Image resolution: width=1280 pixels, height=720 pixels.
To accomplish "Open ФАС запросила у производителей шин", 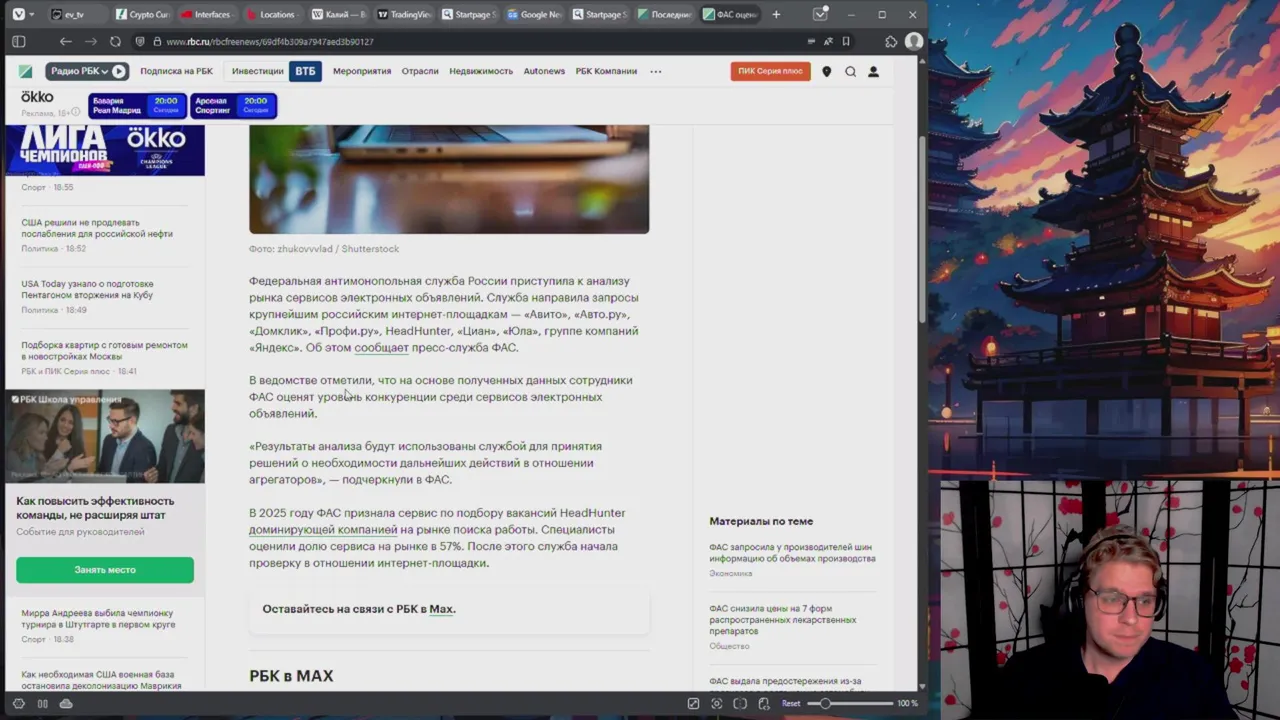I will point(792,553).
